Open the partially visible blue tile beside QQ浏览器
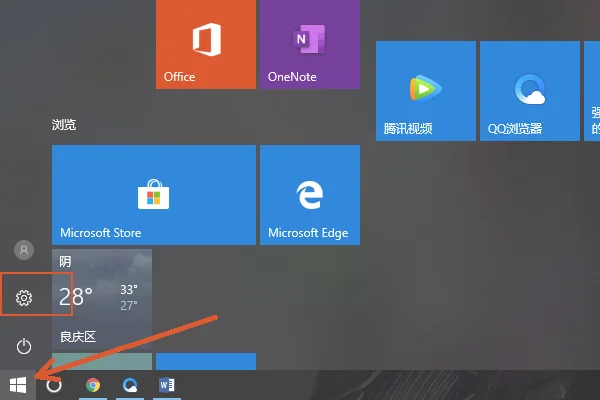This screenshot has width=600, height=400. coord(592,91)
